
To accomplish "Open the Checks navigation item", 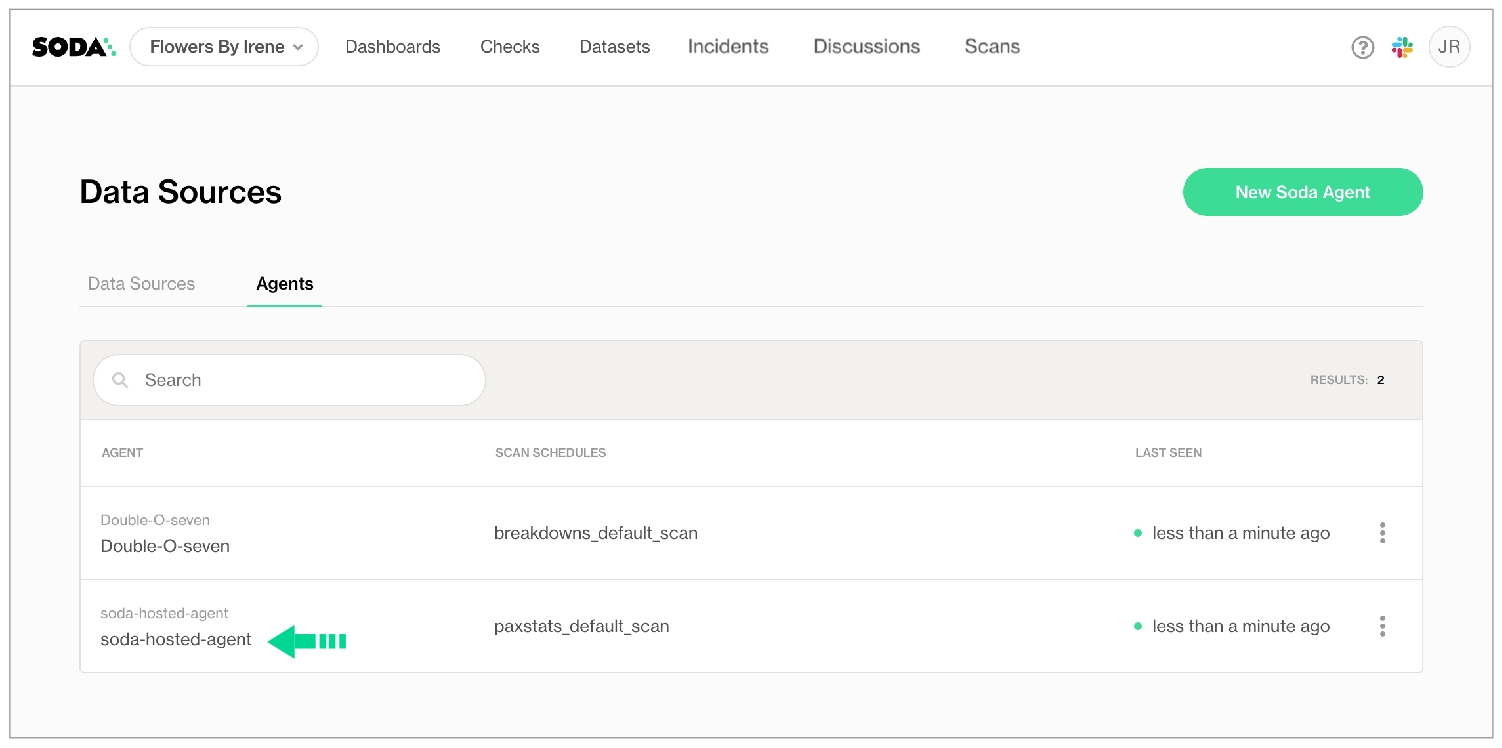I will point(510,47).
